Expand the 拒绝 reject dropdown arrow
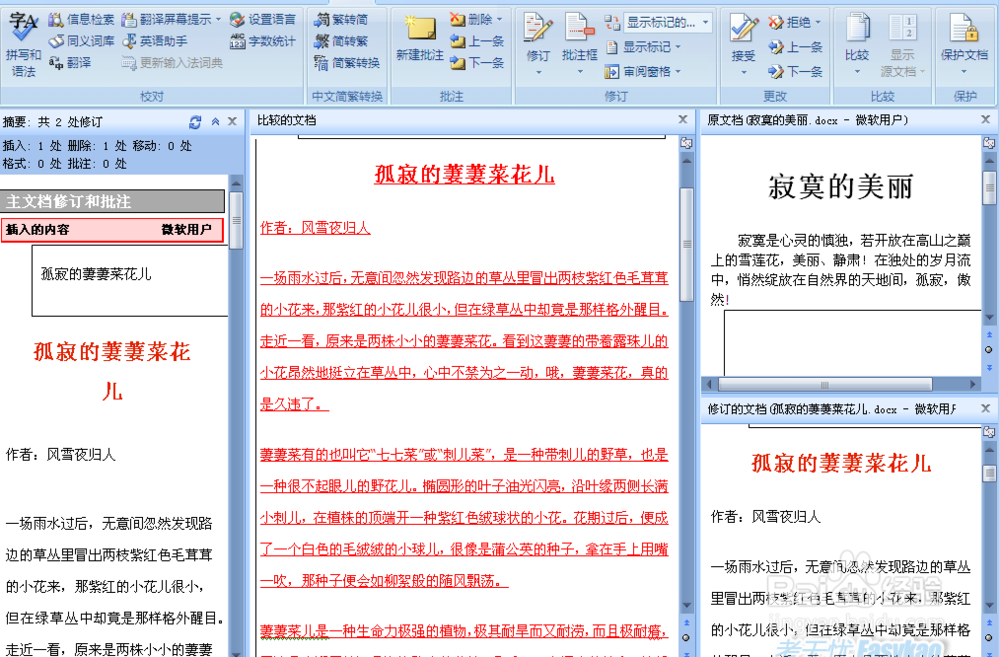1000x657 pixels. point(818,23)
